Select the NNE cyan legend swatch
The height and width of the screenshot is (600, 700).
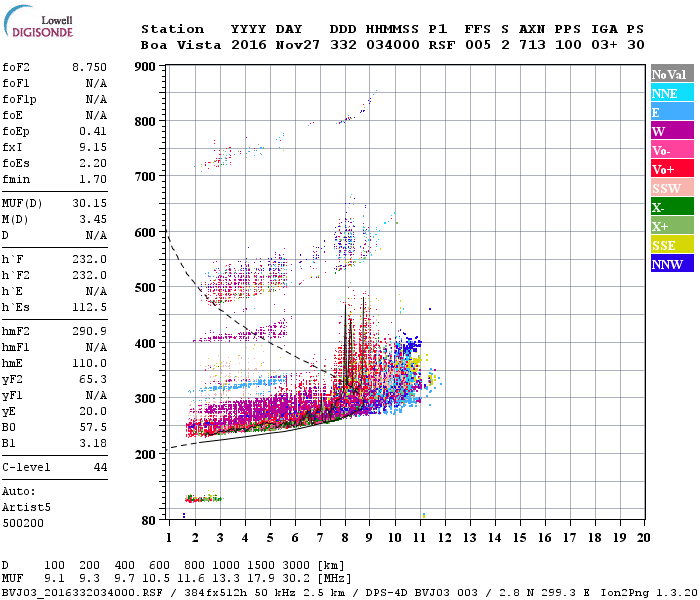pos(672,93)
